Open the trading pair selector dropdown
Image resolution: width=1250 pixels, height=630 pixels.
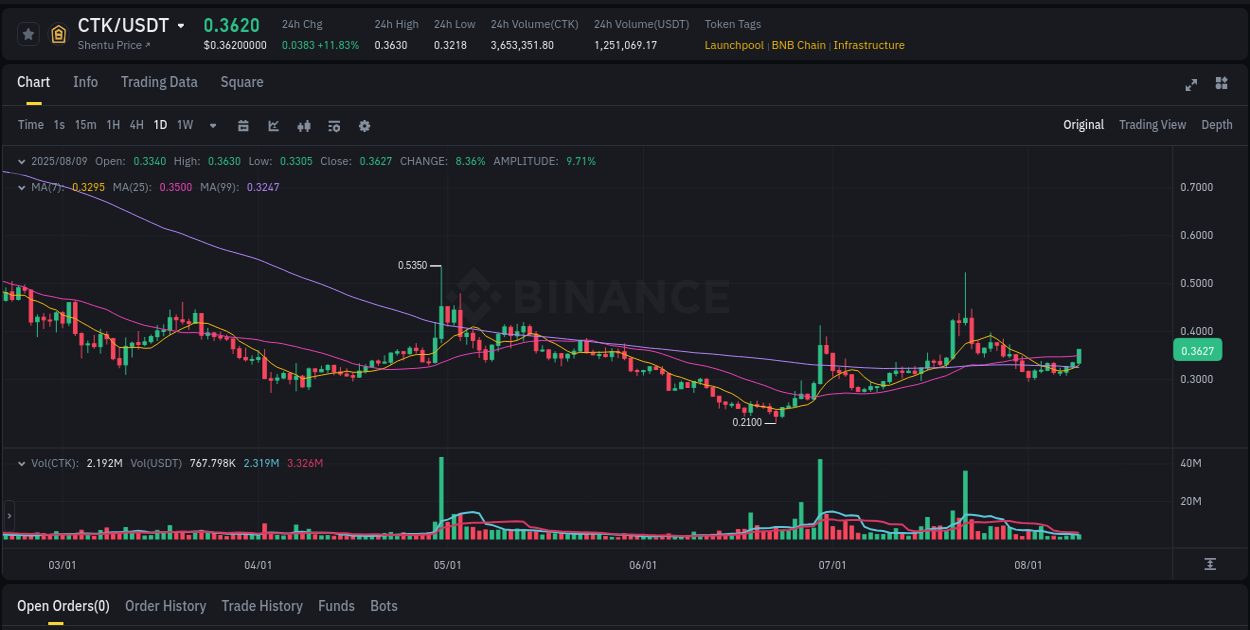[182, 25]
